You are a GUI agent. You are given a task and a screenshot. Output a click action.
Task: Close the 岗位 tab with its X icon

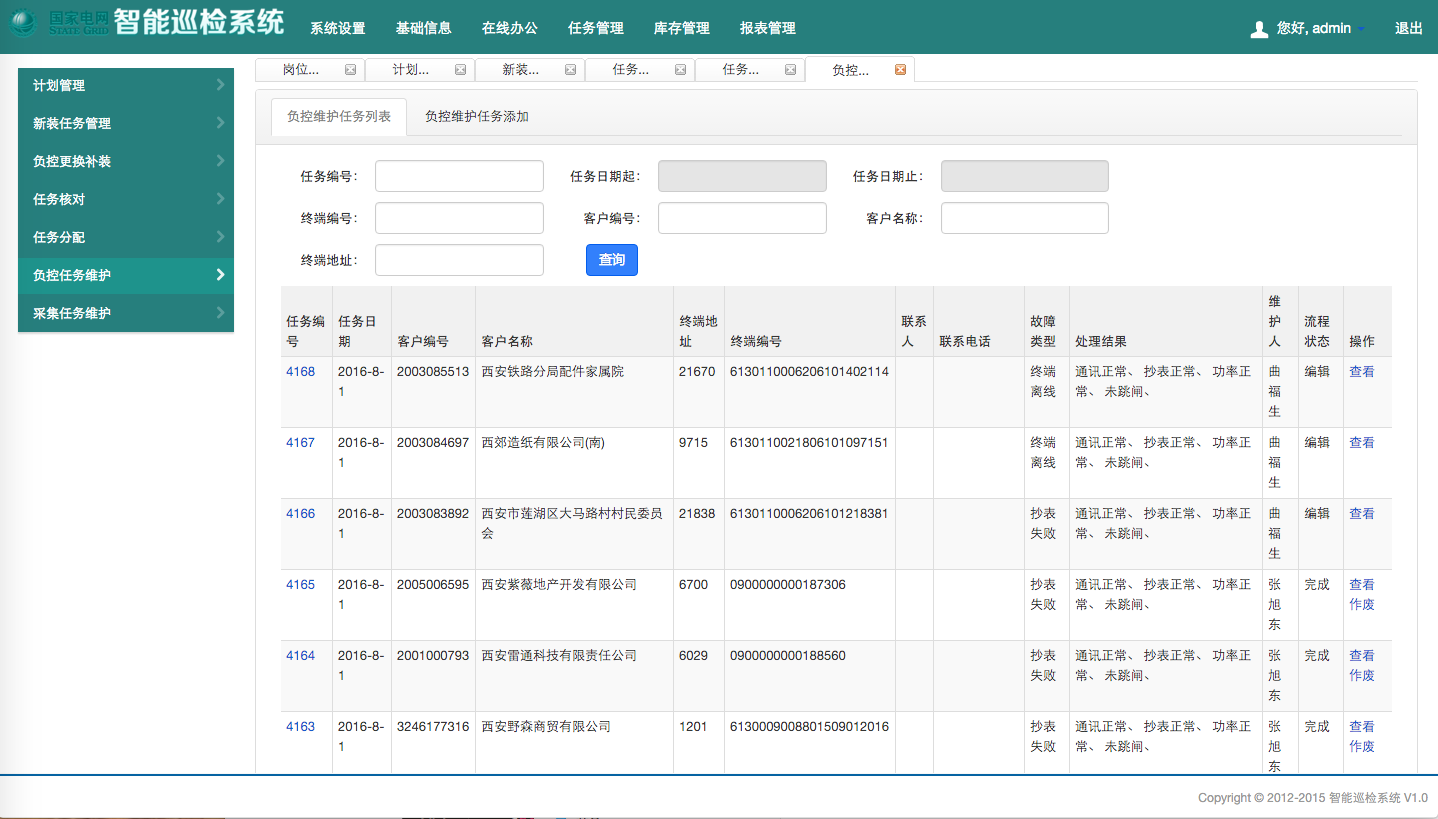pos(350,70)
